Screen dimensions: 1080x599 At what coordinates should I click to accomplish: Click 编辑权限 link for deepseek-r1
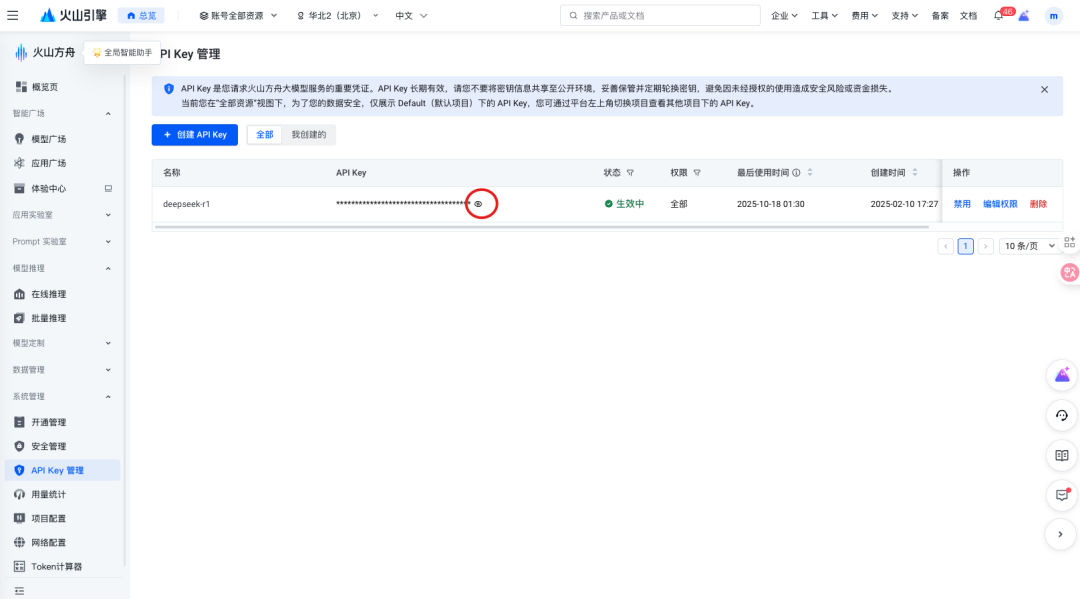[x=1000, y=204]
